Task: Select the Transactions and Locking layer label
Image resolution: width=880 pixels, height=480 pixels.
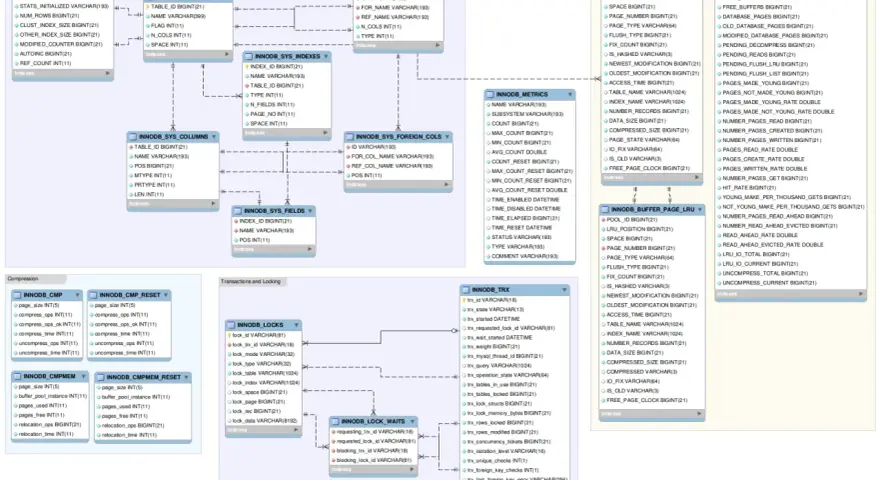Action: [x=251, y=282]
